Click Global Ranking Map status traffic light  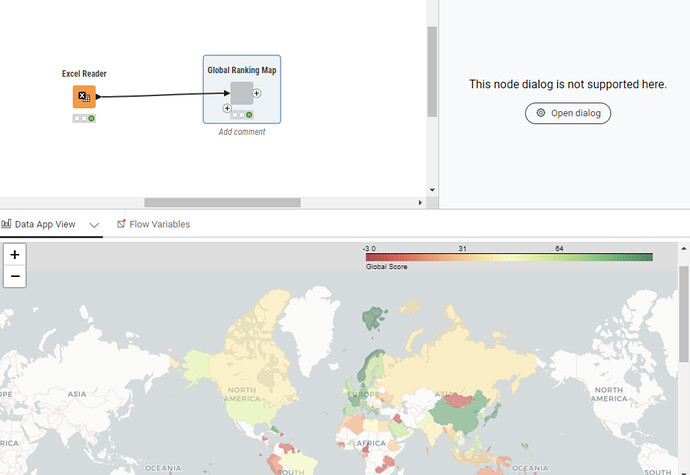[x=242, y=115]
